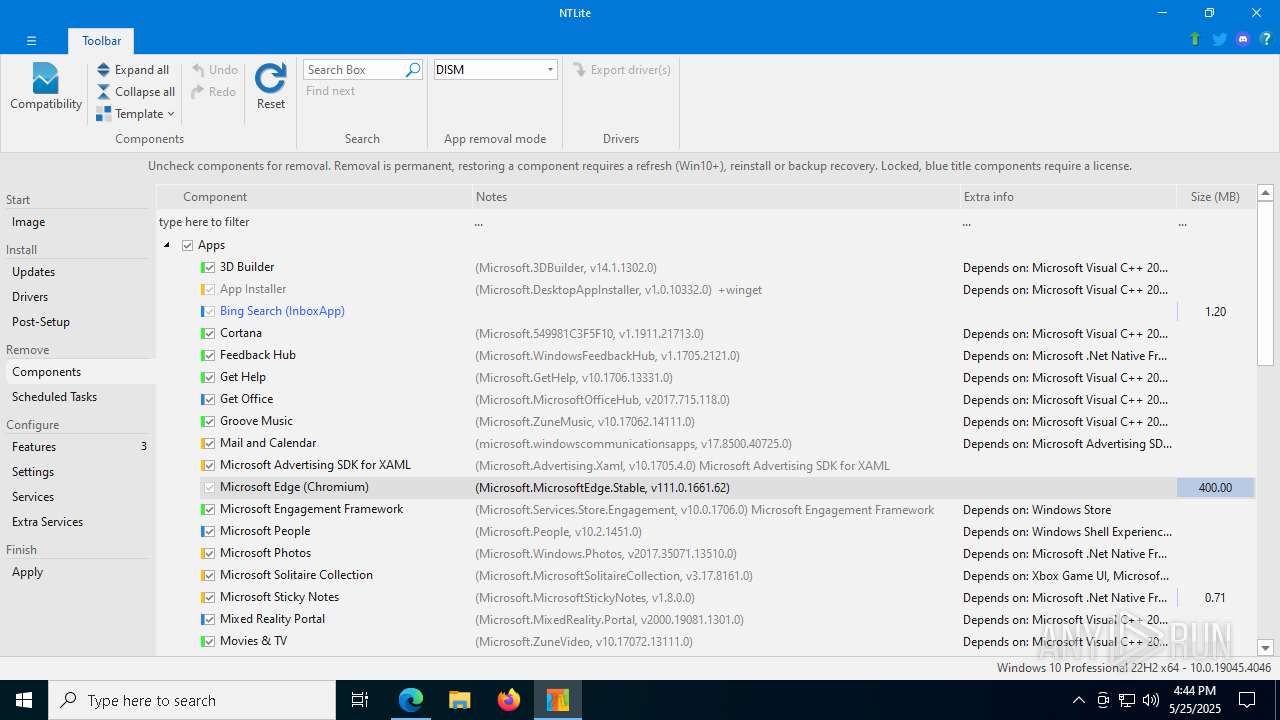Open the Discord link icon
1280x720 pixels.
coord(1243,40)
